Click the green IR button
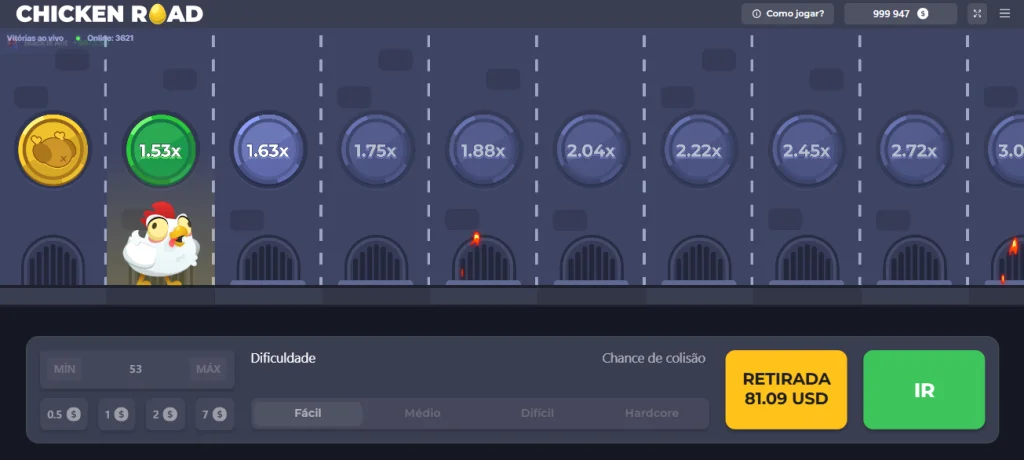 [924, 389]
